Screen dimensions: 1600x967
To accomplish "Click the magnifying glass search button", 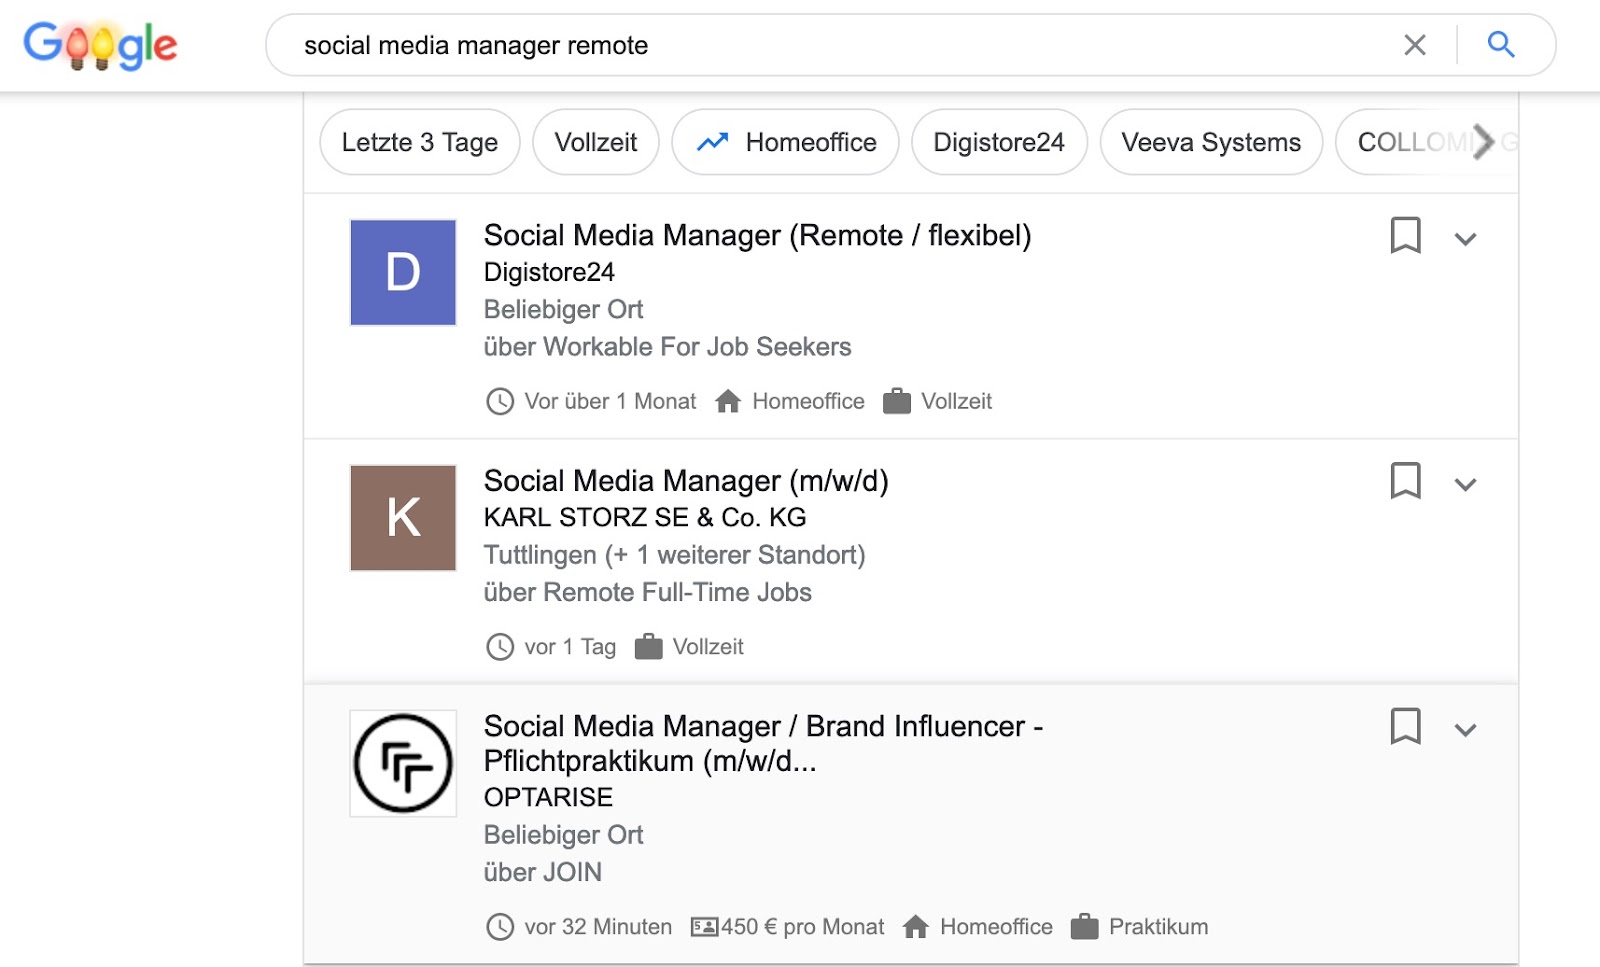I will pyautogui.click(x=1500, y=45).
